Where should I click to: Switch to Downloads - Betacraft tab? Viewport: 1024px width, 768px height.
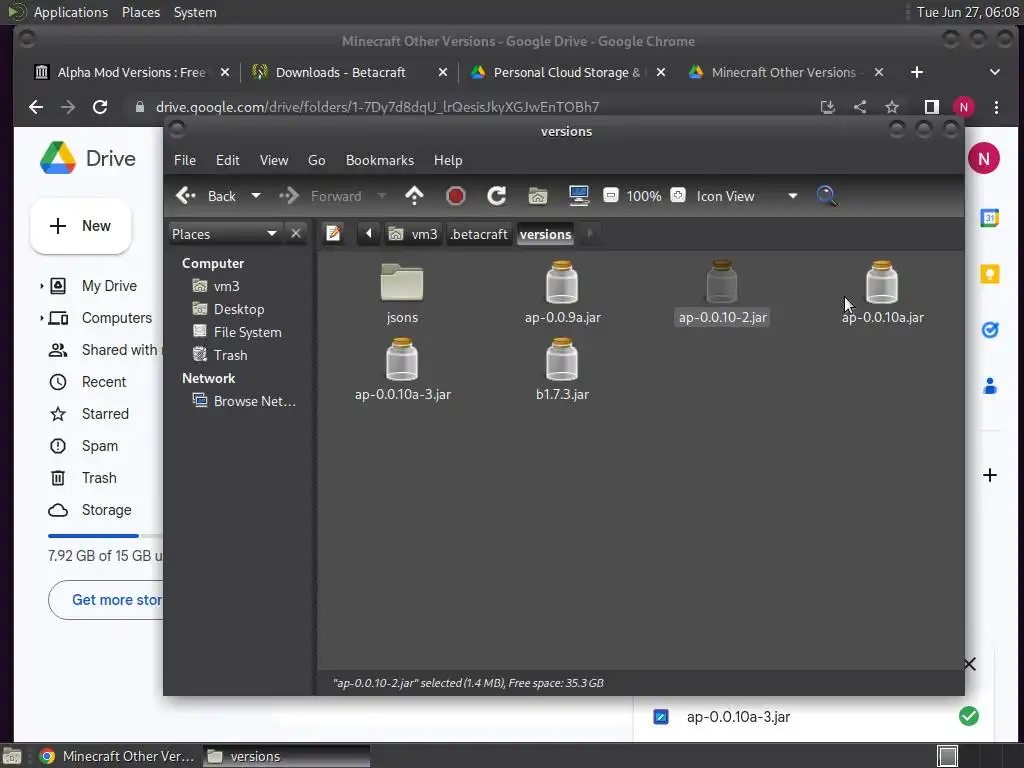340,72
